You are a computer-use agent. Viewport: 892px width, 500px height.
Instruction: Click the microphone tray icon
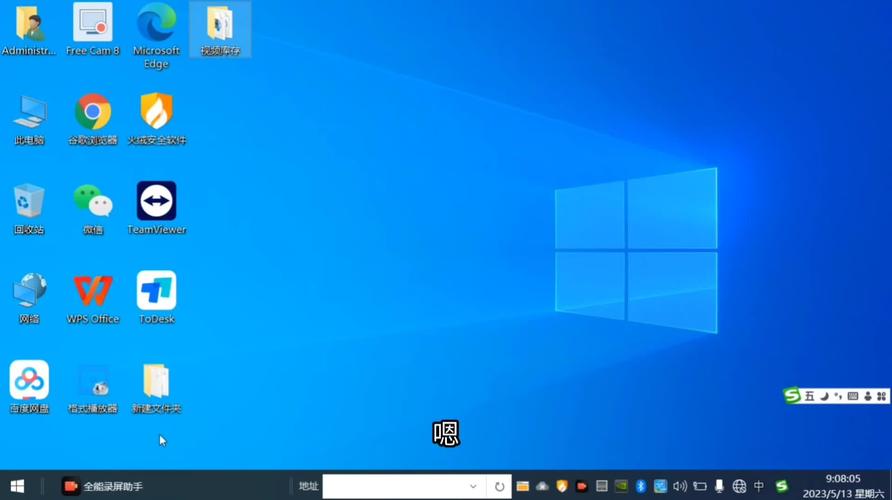coord(719,486)
